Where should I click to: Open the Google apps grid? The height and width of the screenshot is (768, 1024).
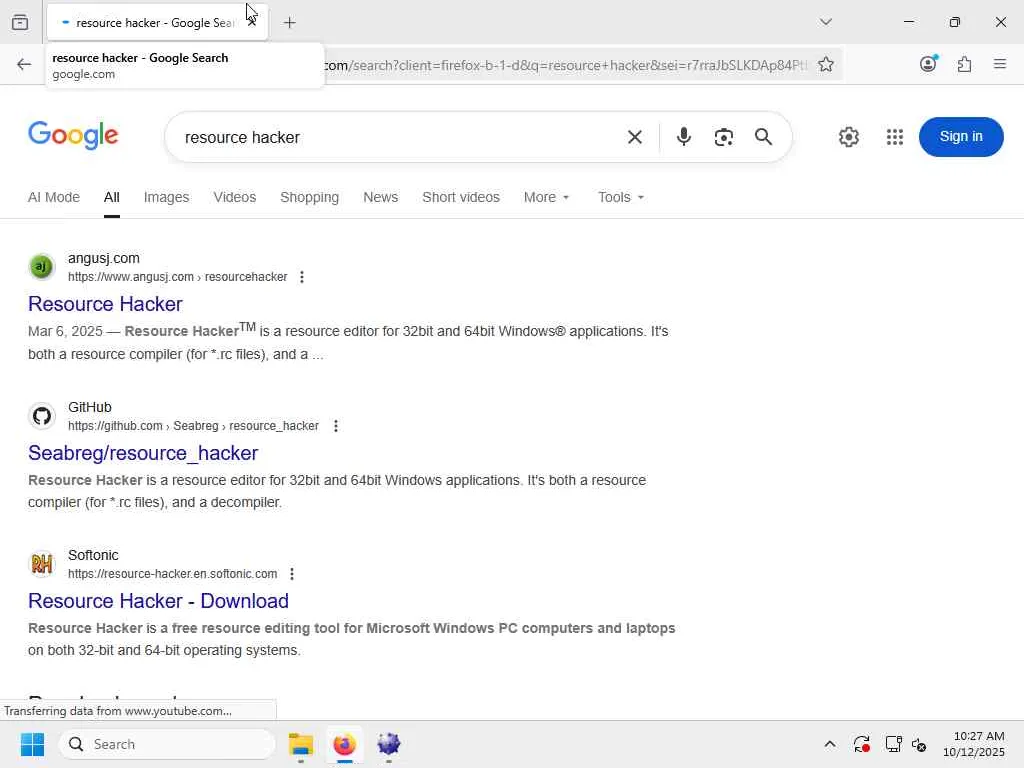point(895,137)
